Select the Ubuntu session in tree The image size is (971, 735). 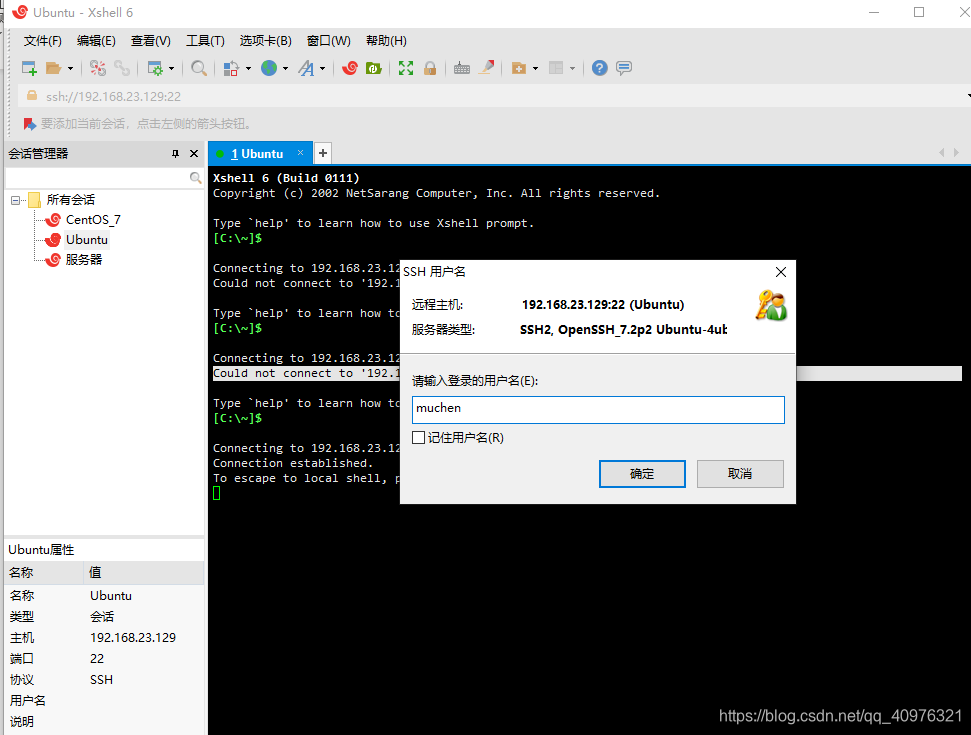point(87,240)
